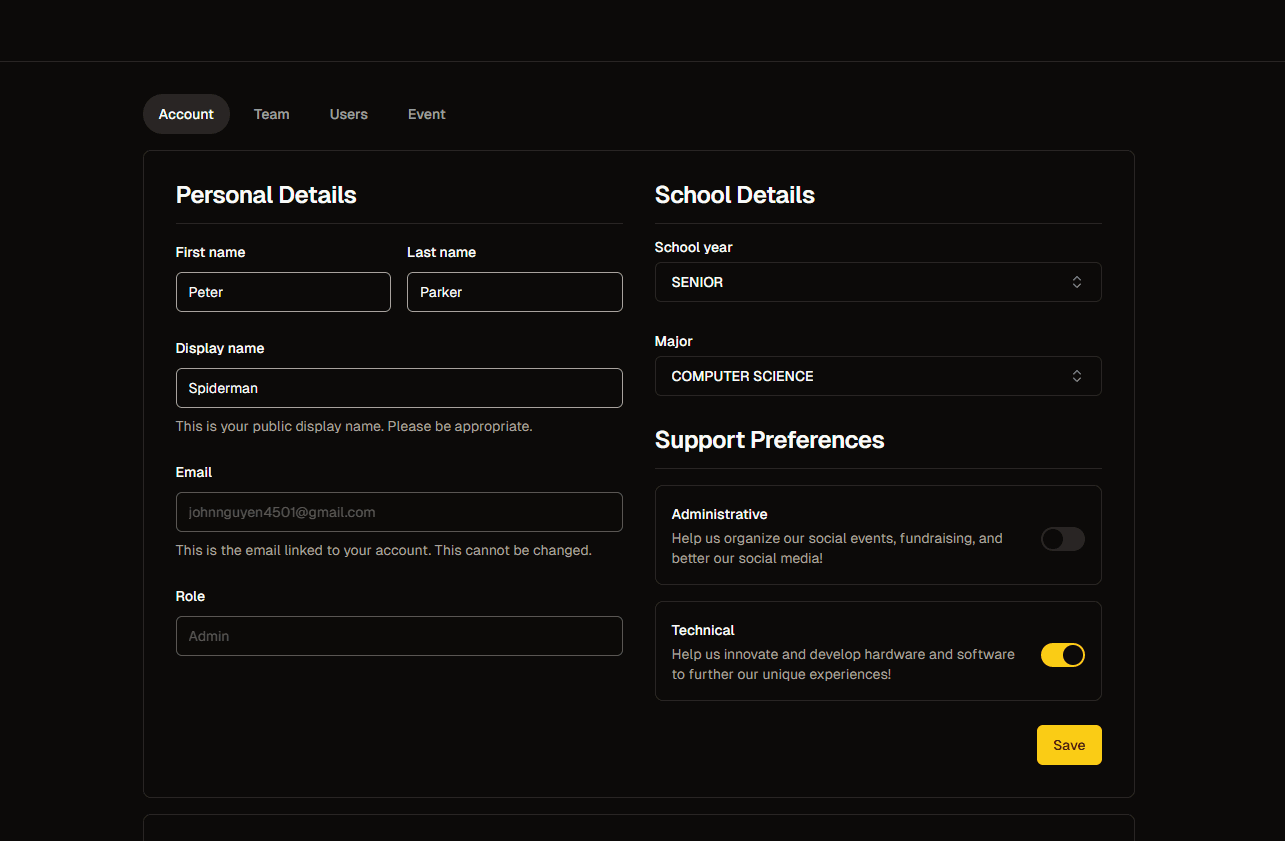Open the Users tab

pos(349,114)
